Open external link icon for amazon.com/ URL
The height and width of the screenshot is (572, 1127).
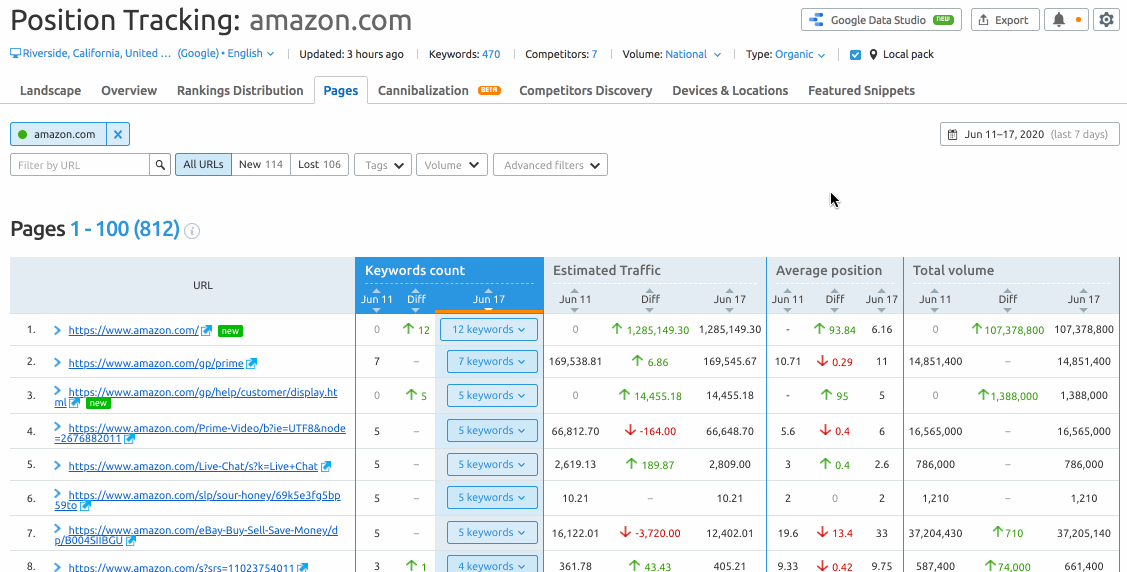206,331
